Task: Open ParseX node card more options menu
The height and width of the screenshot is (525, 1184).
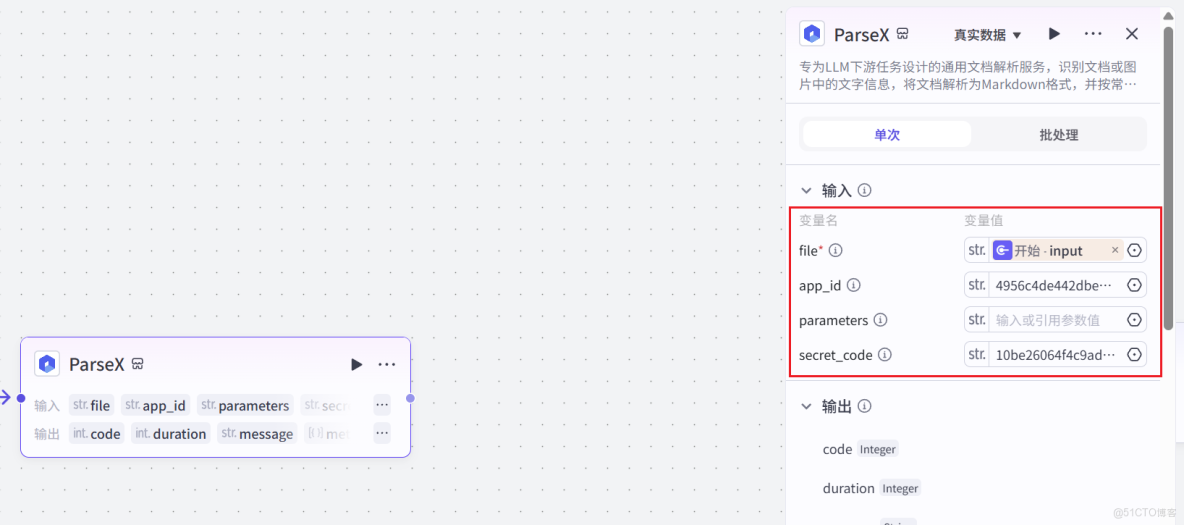Action: click(x=387, y=365)
